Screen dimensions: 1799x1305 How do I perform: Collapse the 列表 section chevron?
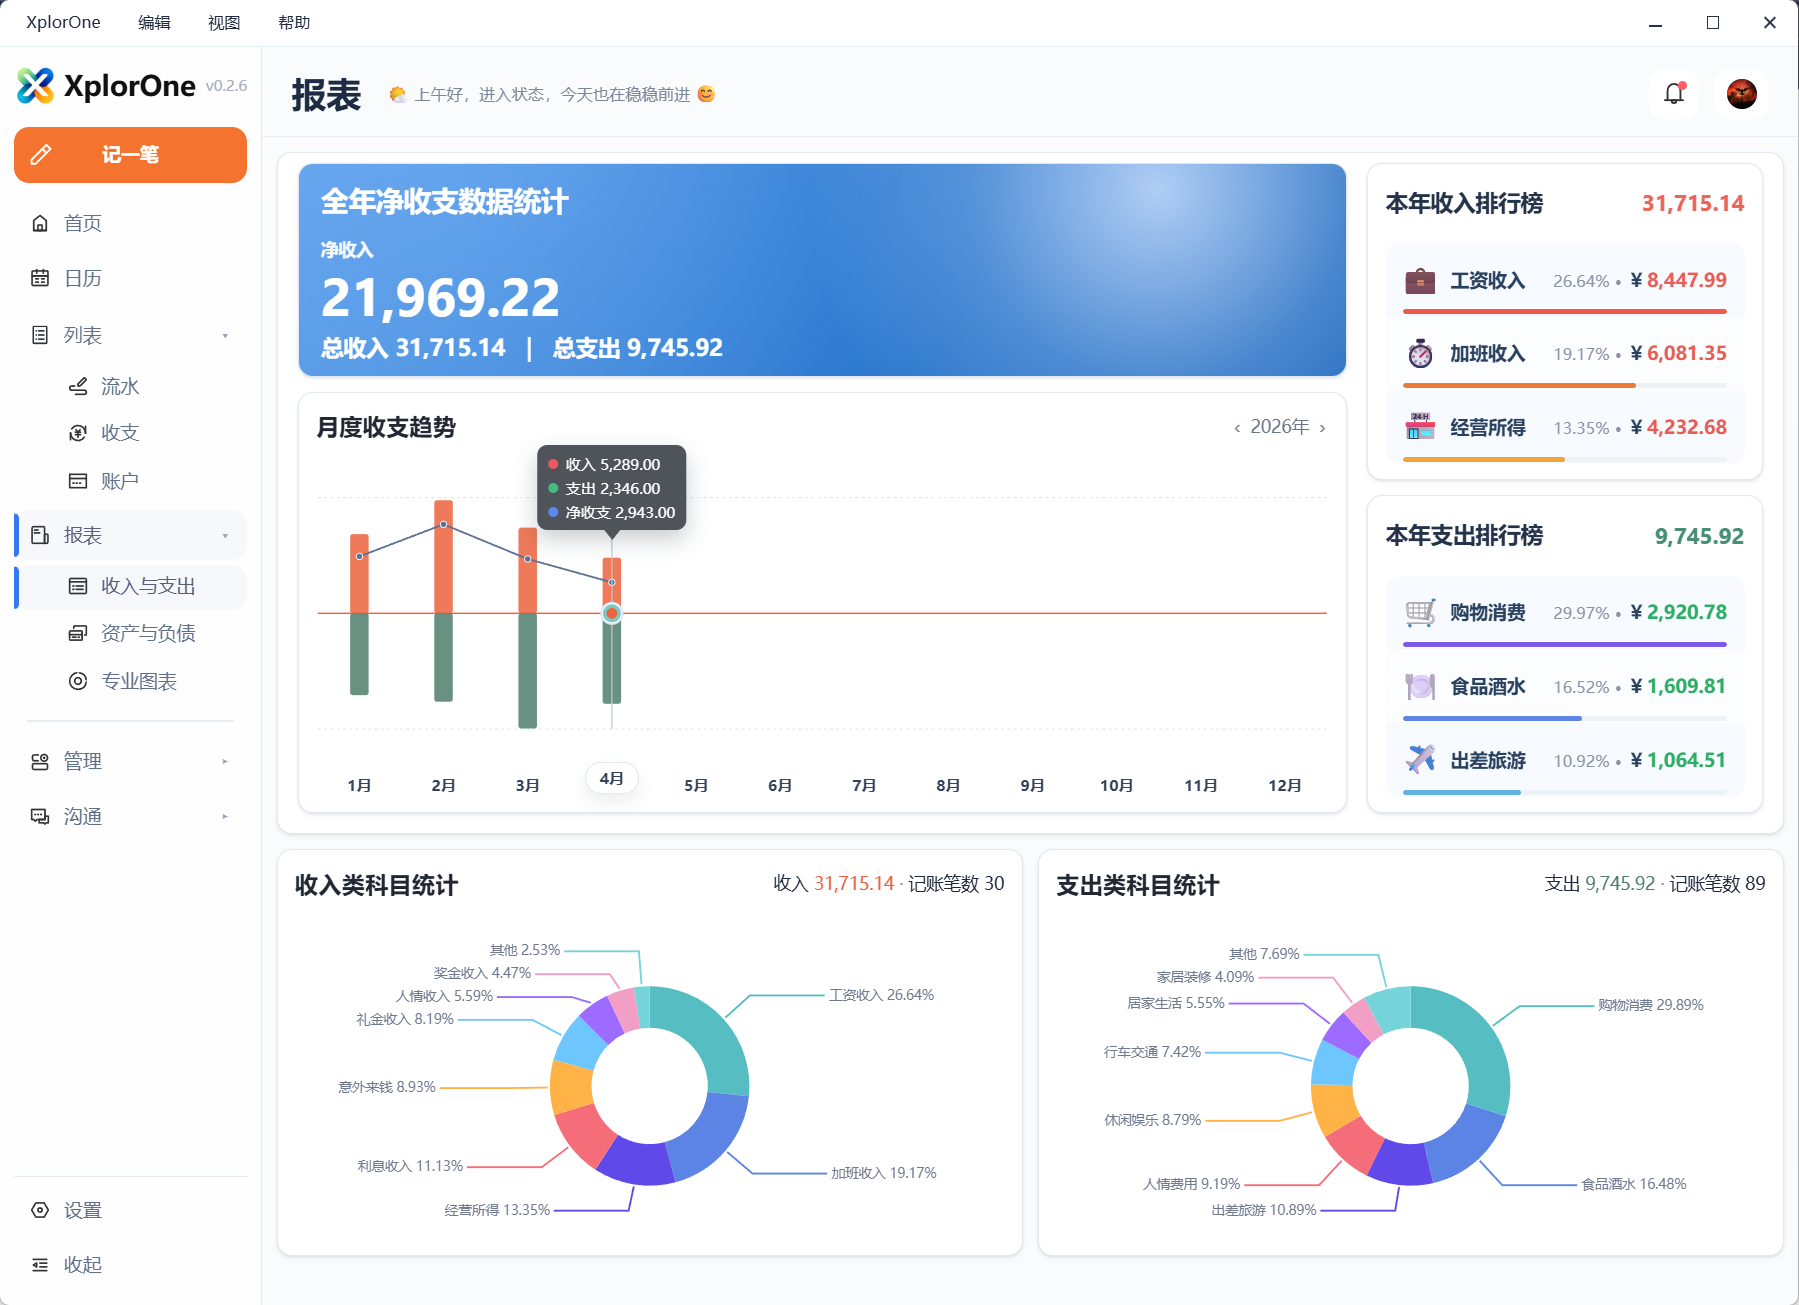coord(226,335)
